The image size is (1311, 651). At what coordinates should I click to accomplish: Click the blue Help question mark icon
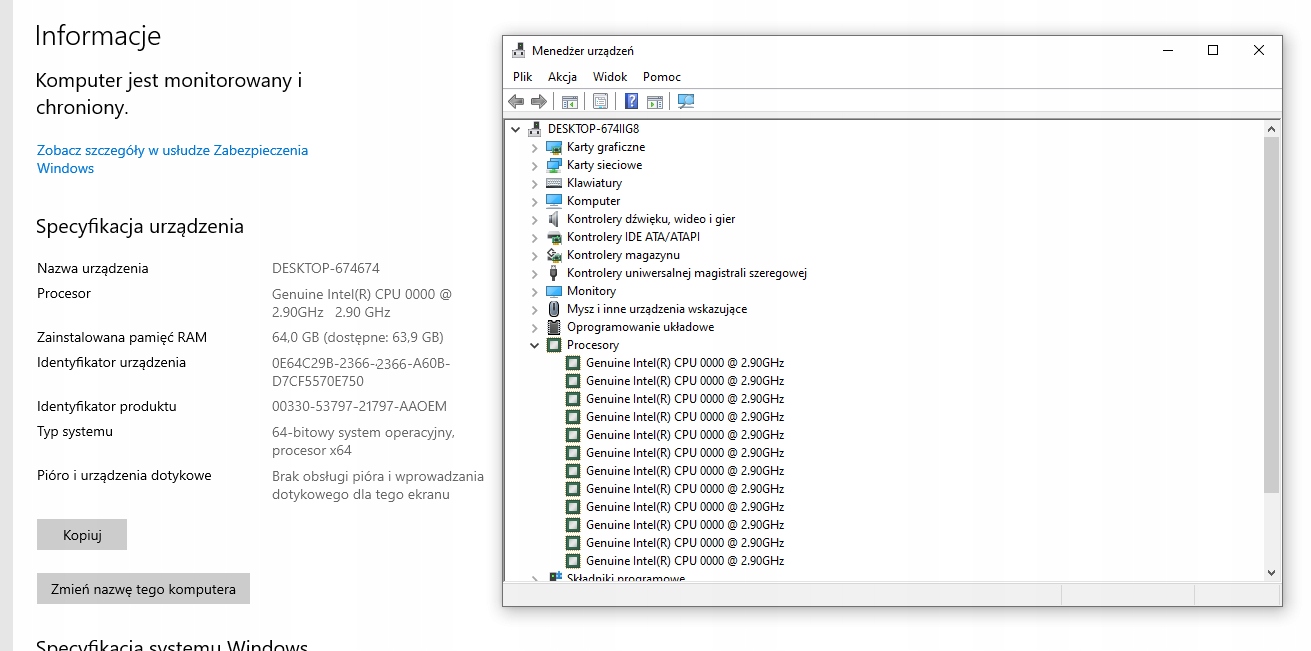(x=631, y=101)
